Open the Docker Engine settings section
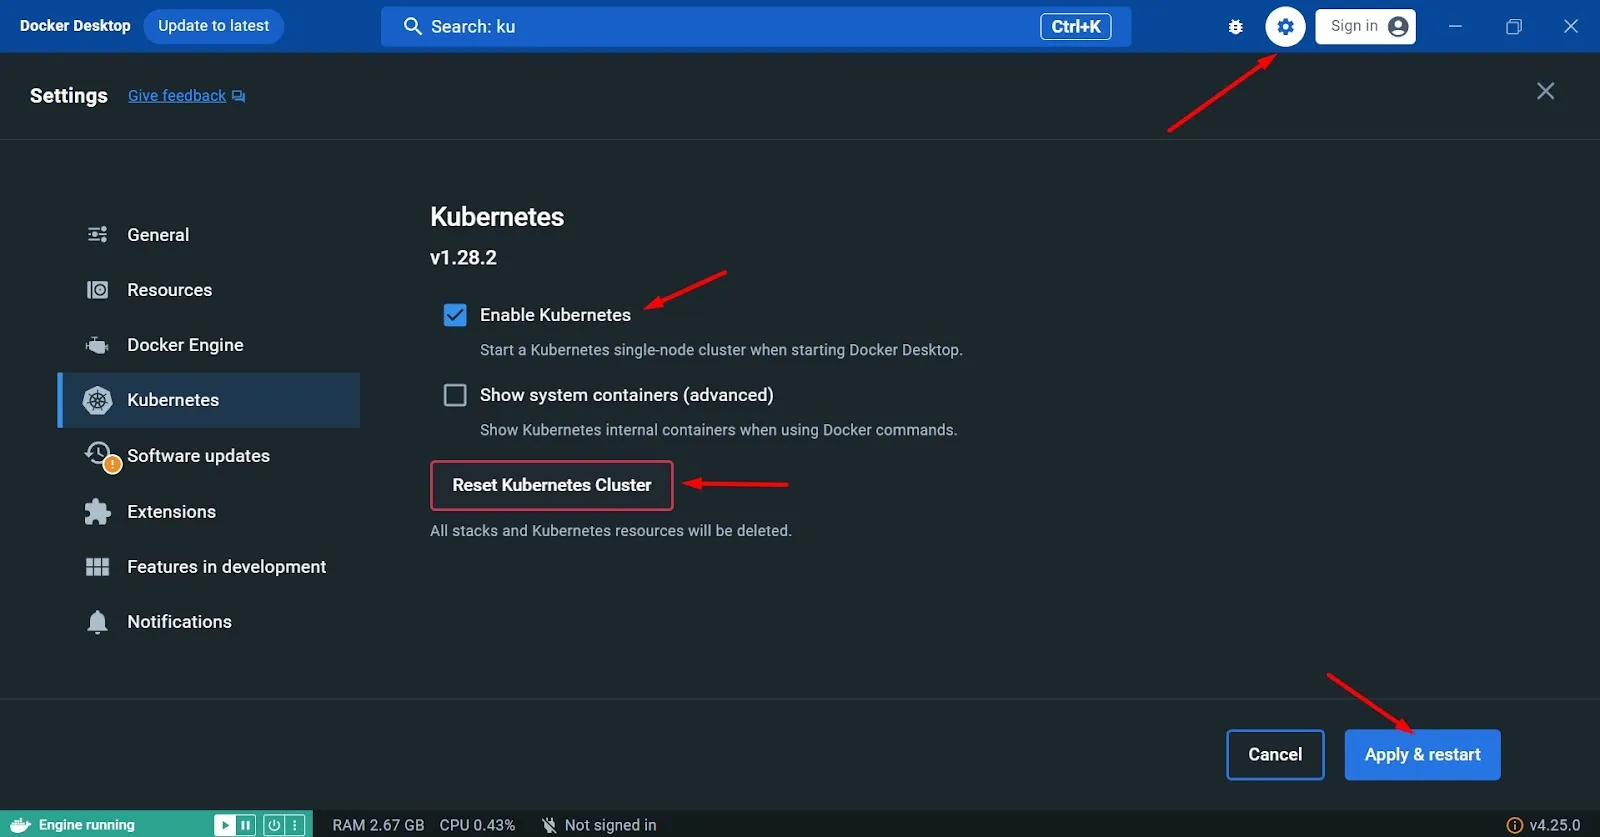This screenshot has width=1600, height=837. point(209,345)
